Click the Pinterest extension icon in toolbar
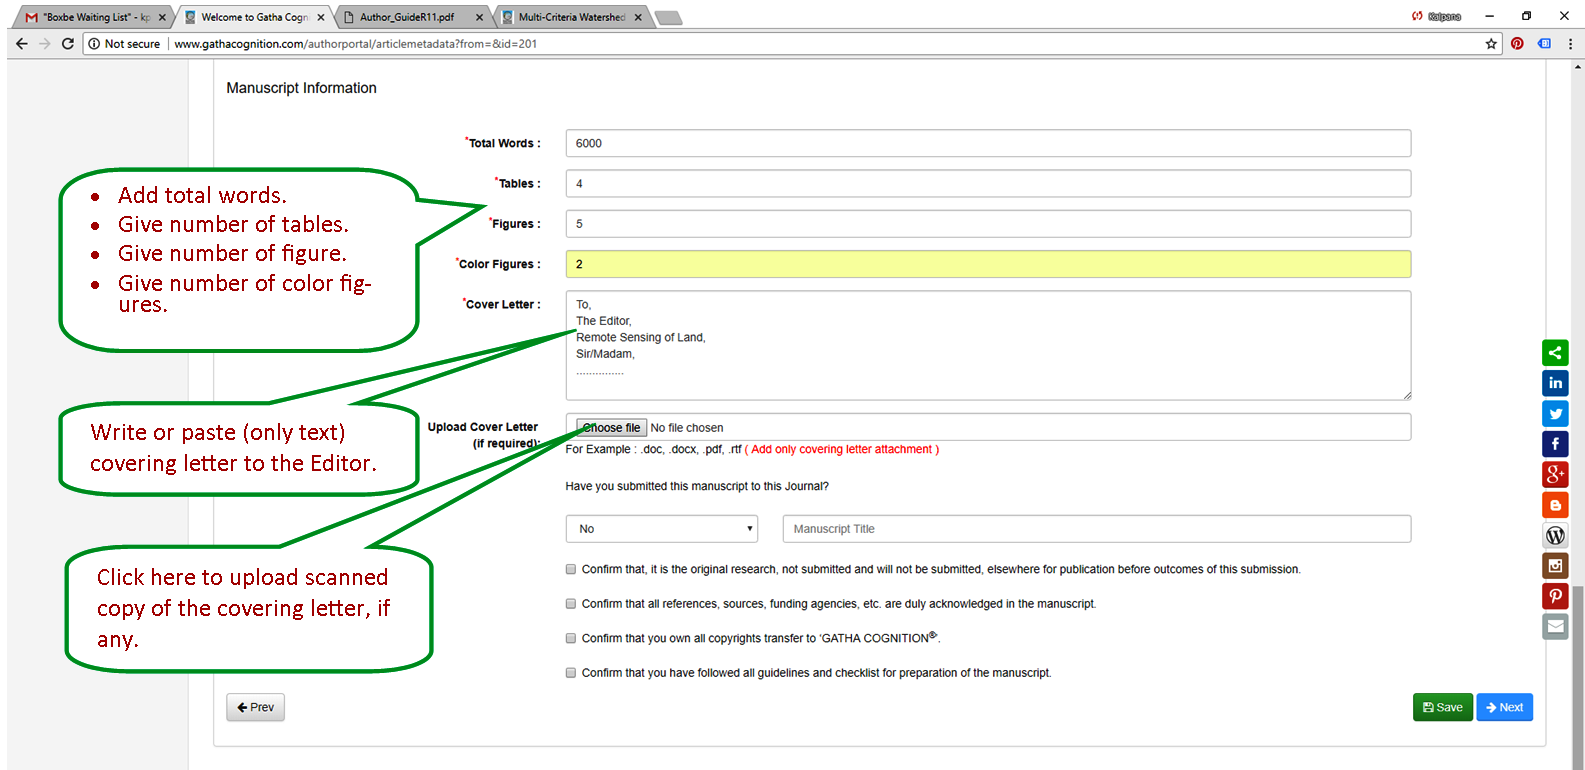The width and height of the screenshot is (1585, 770). pyautogui.click(x=1517, y=44)
